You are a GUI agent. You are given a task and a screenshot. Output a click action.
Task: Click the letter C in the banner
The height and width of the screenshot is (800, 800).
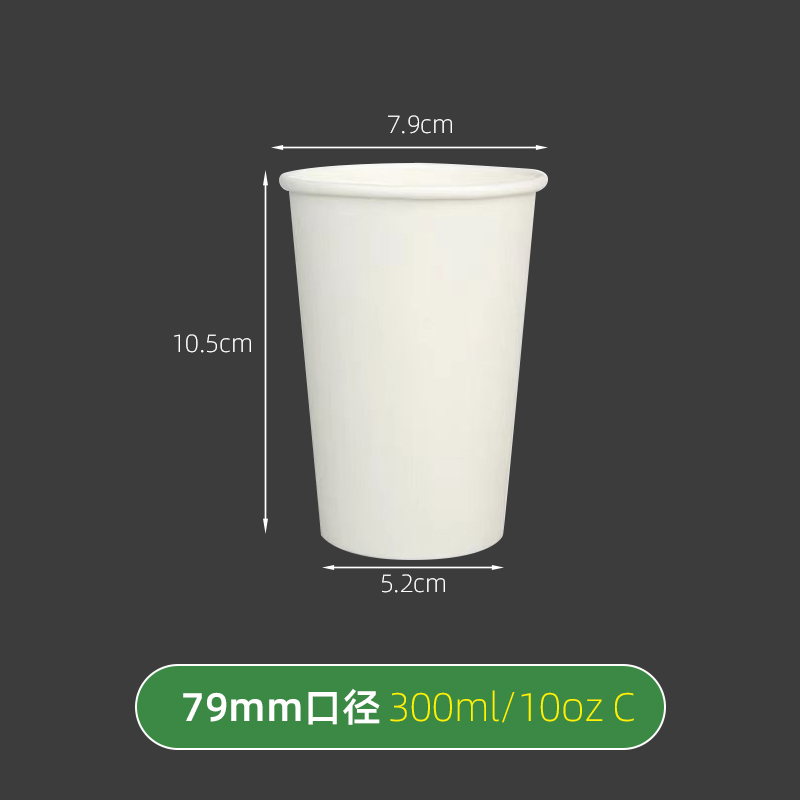[624, 708]
